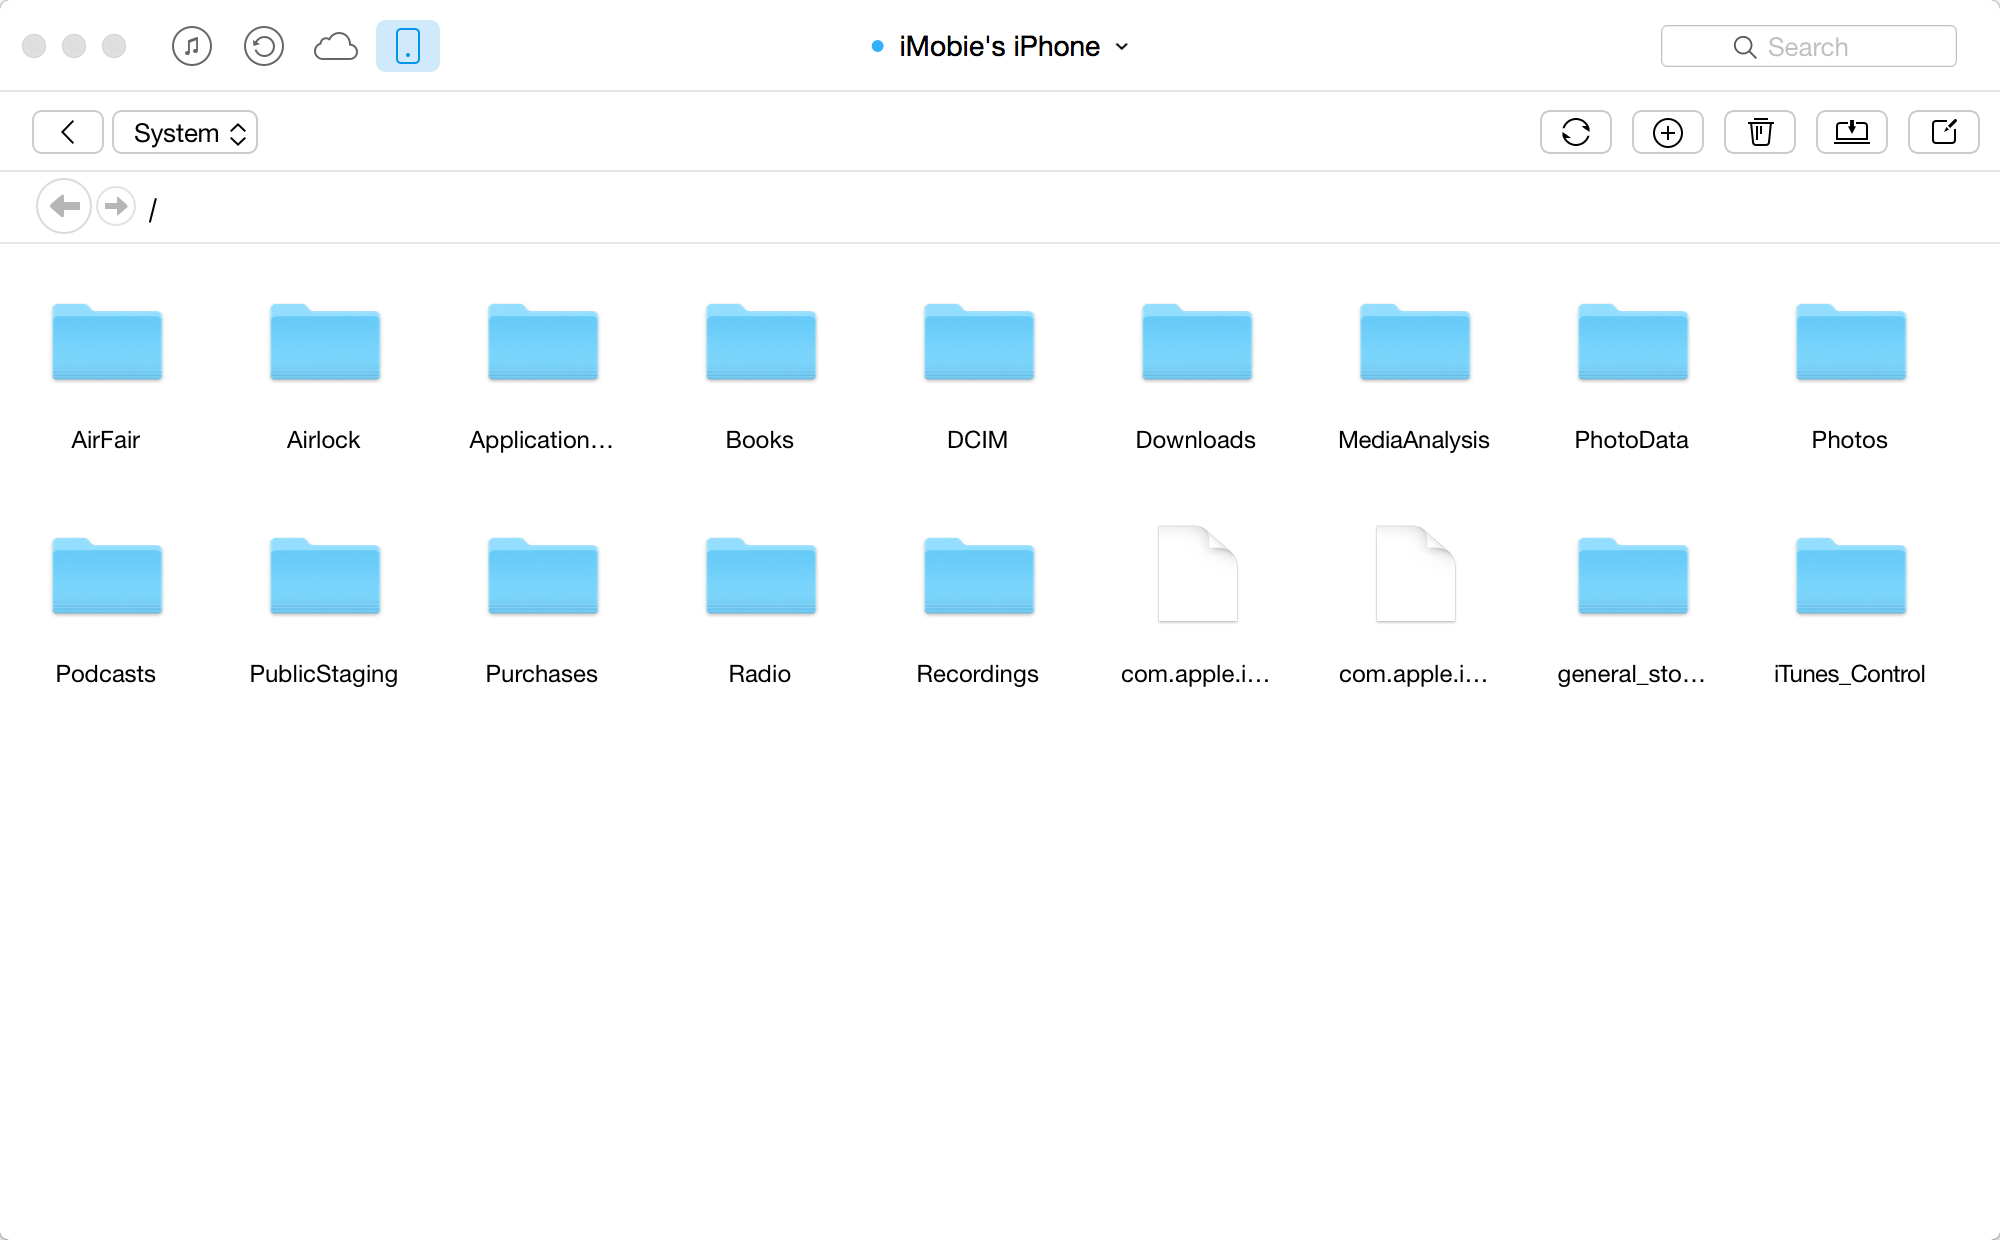Navigate back with the path arrow

tap(64, 206)
